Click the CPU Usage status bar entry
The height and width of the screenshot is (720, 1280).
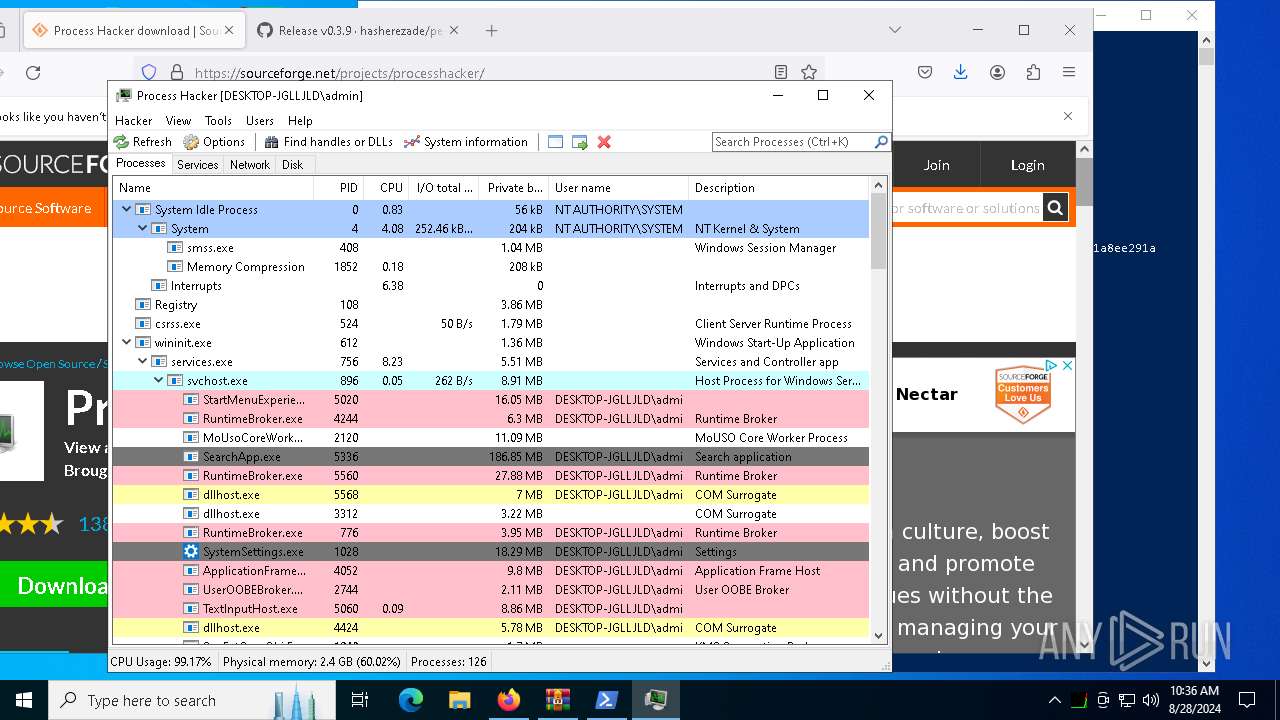pyautogui.click(x=161, y=662)
